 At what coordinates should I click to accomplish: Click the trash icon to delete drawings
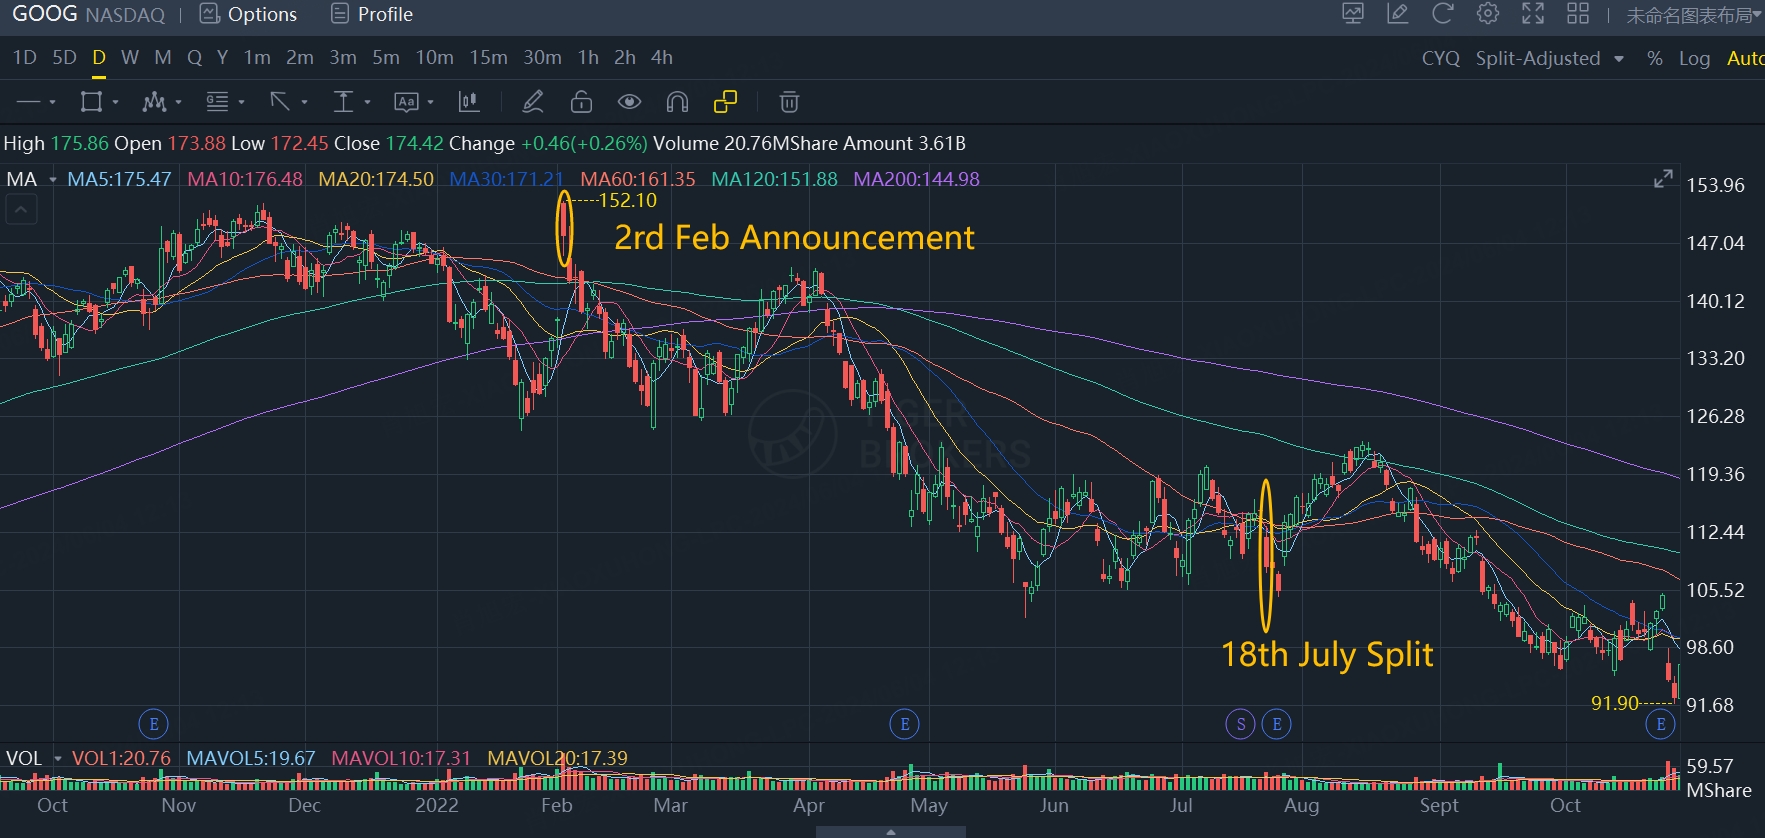pos(789,102)
